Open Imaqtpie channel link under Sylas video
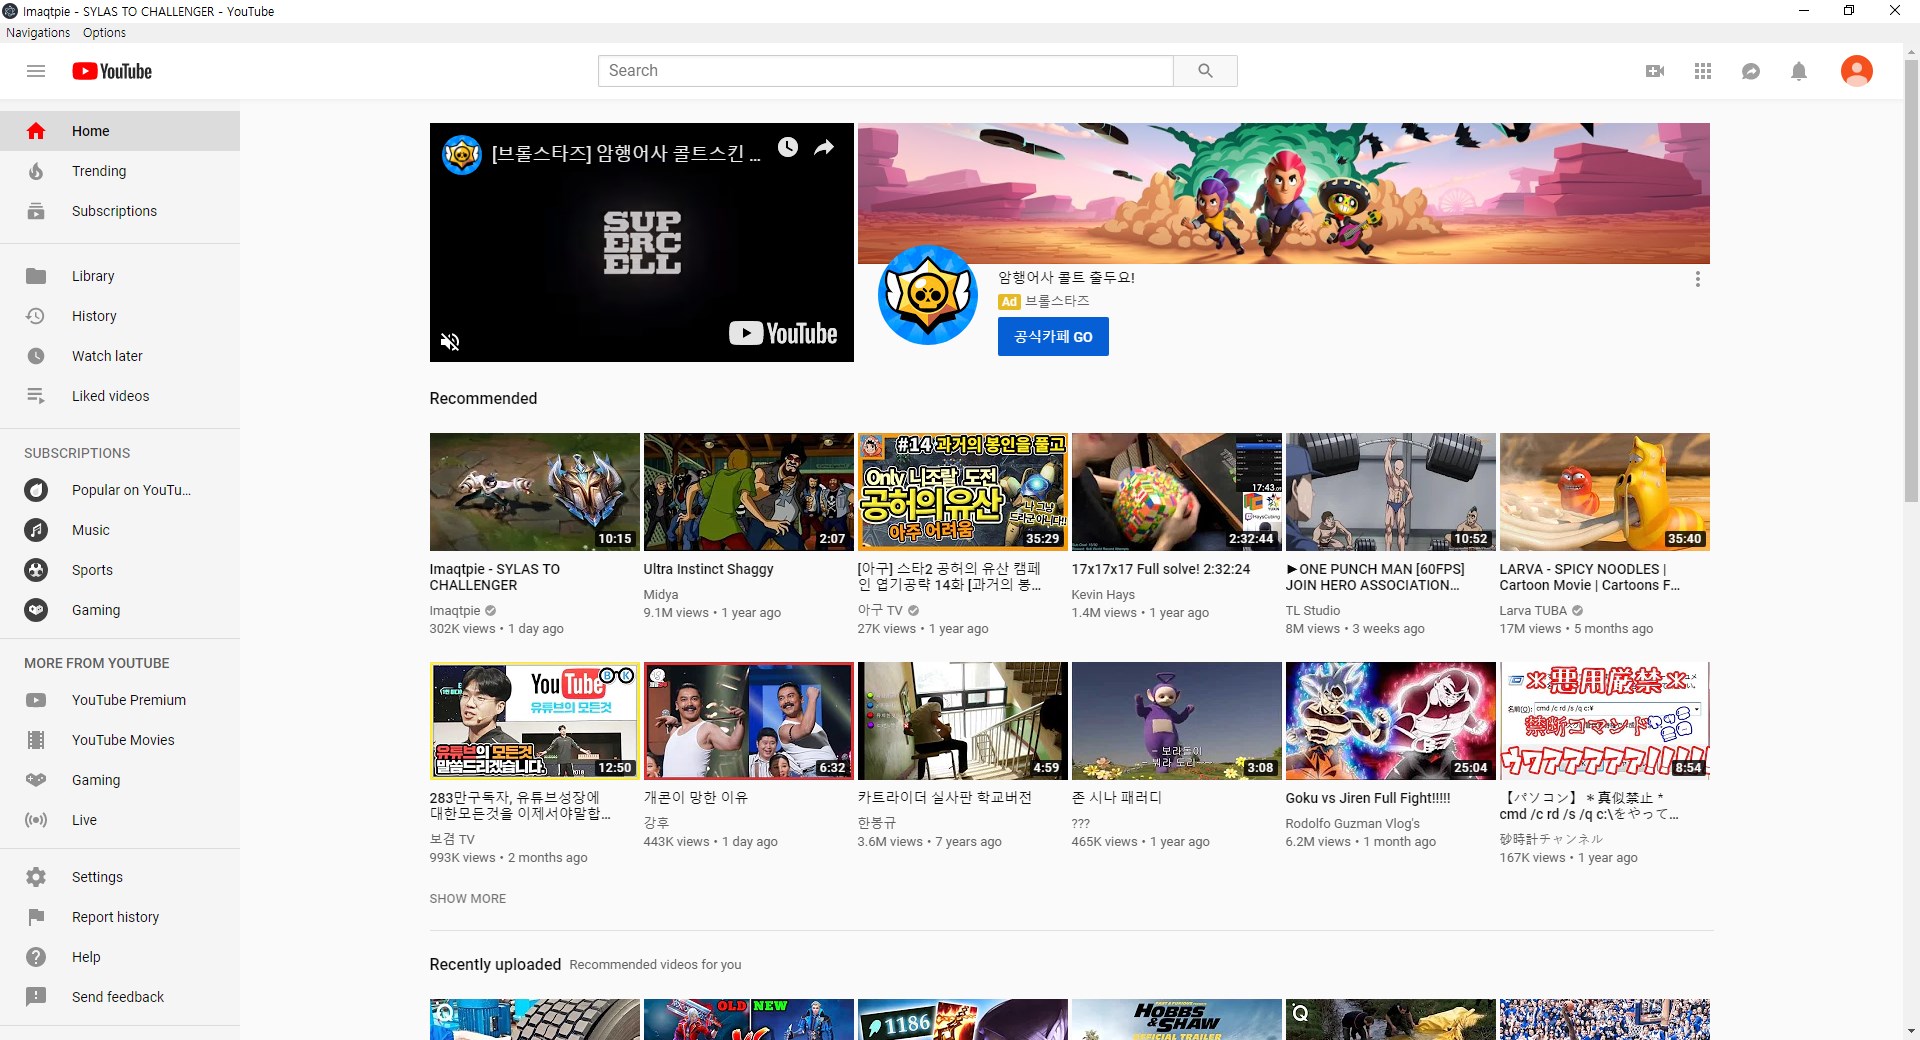Screen dimensions: 1920x1040 (455, 611)
